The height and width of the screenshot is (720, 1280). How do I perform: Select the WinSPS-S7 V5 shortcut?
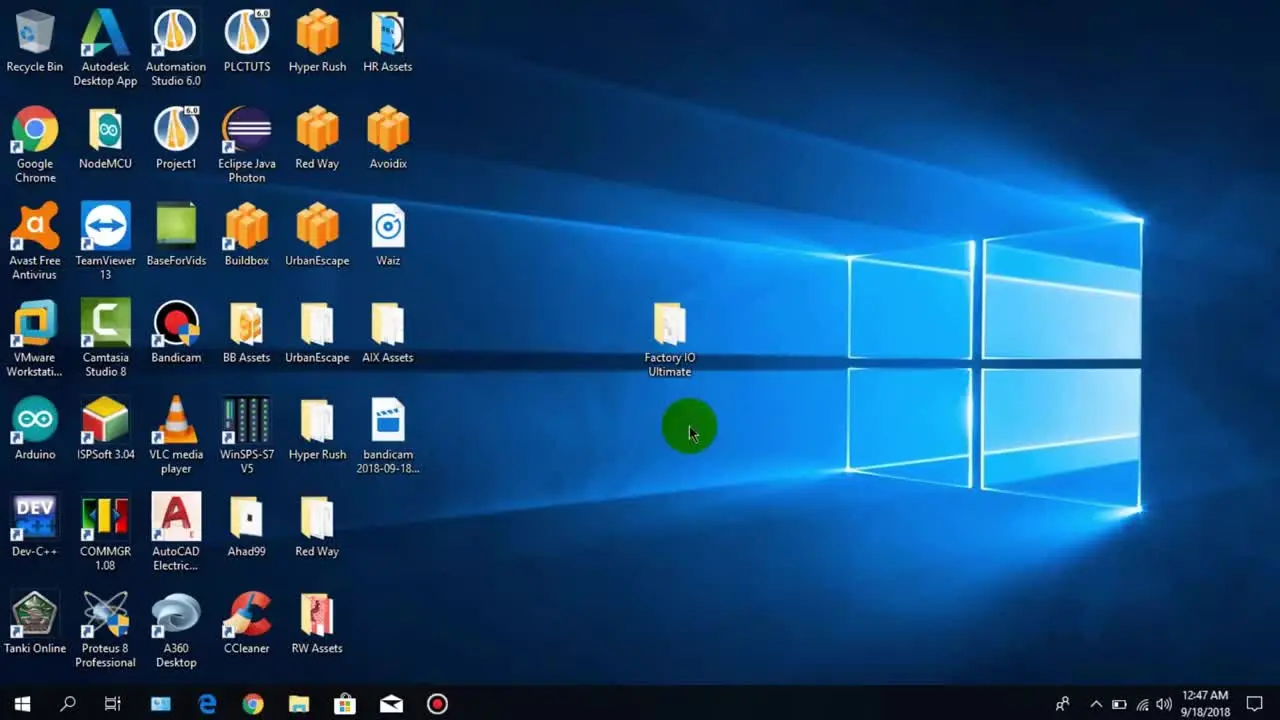click(247, 436)
